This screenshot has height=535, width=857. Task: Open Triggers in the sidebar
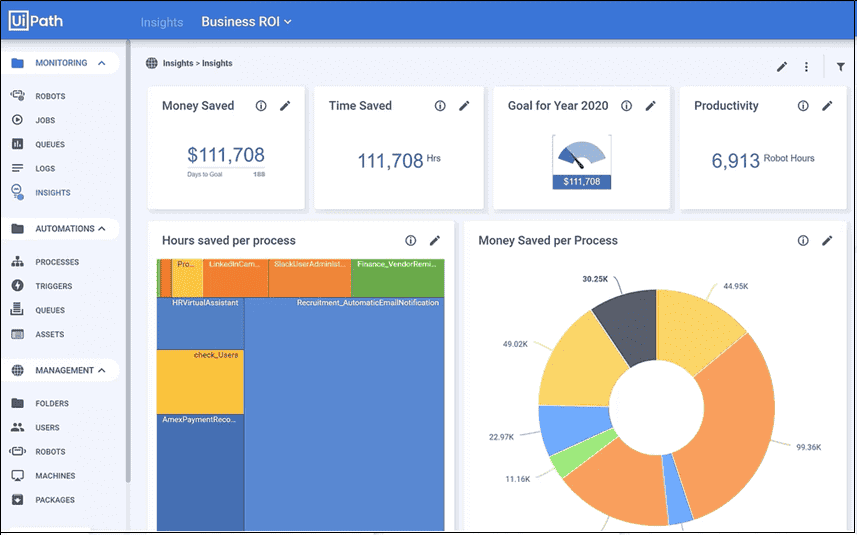pos(54,286)
